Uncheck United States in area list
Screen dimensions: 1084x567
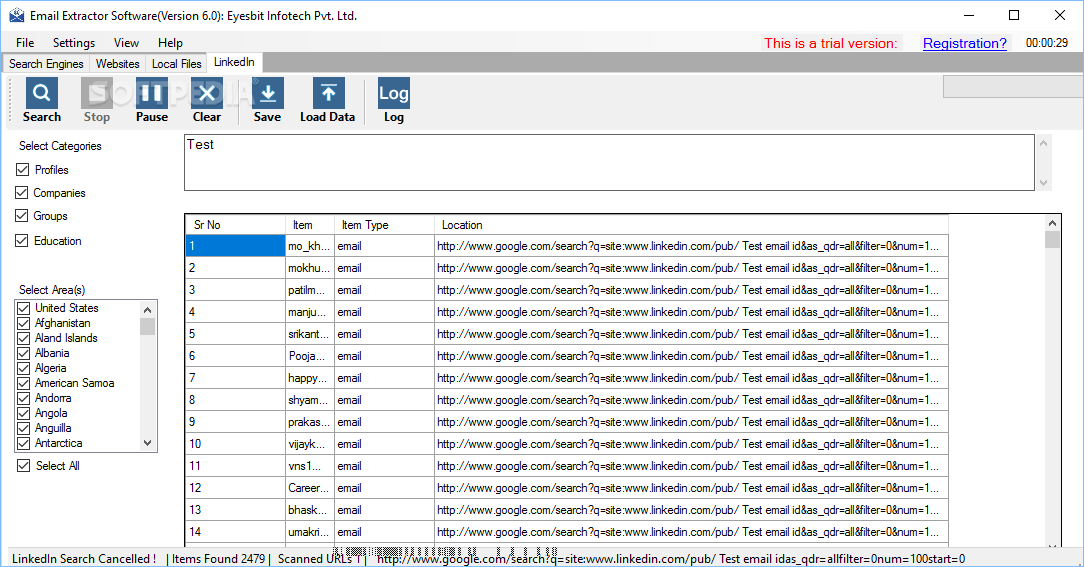click(24, 308)
